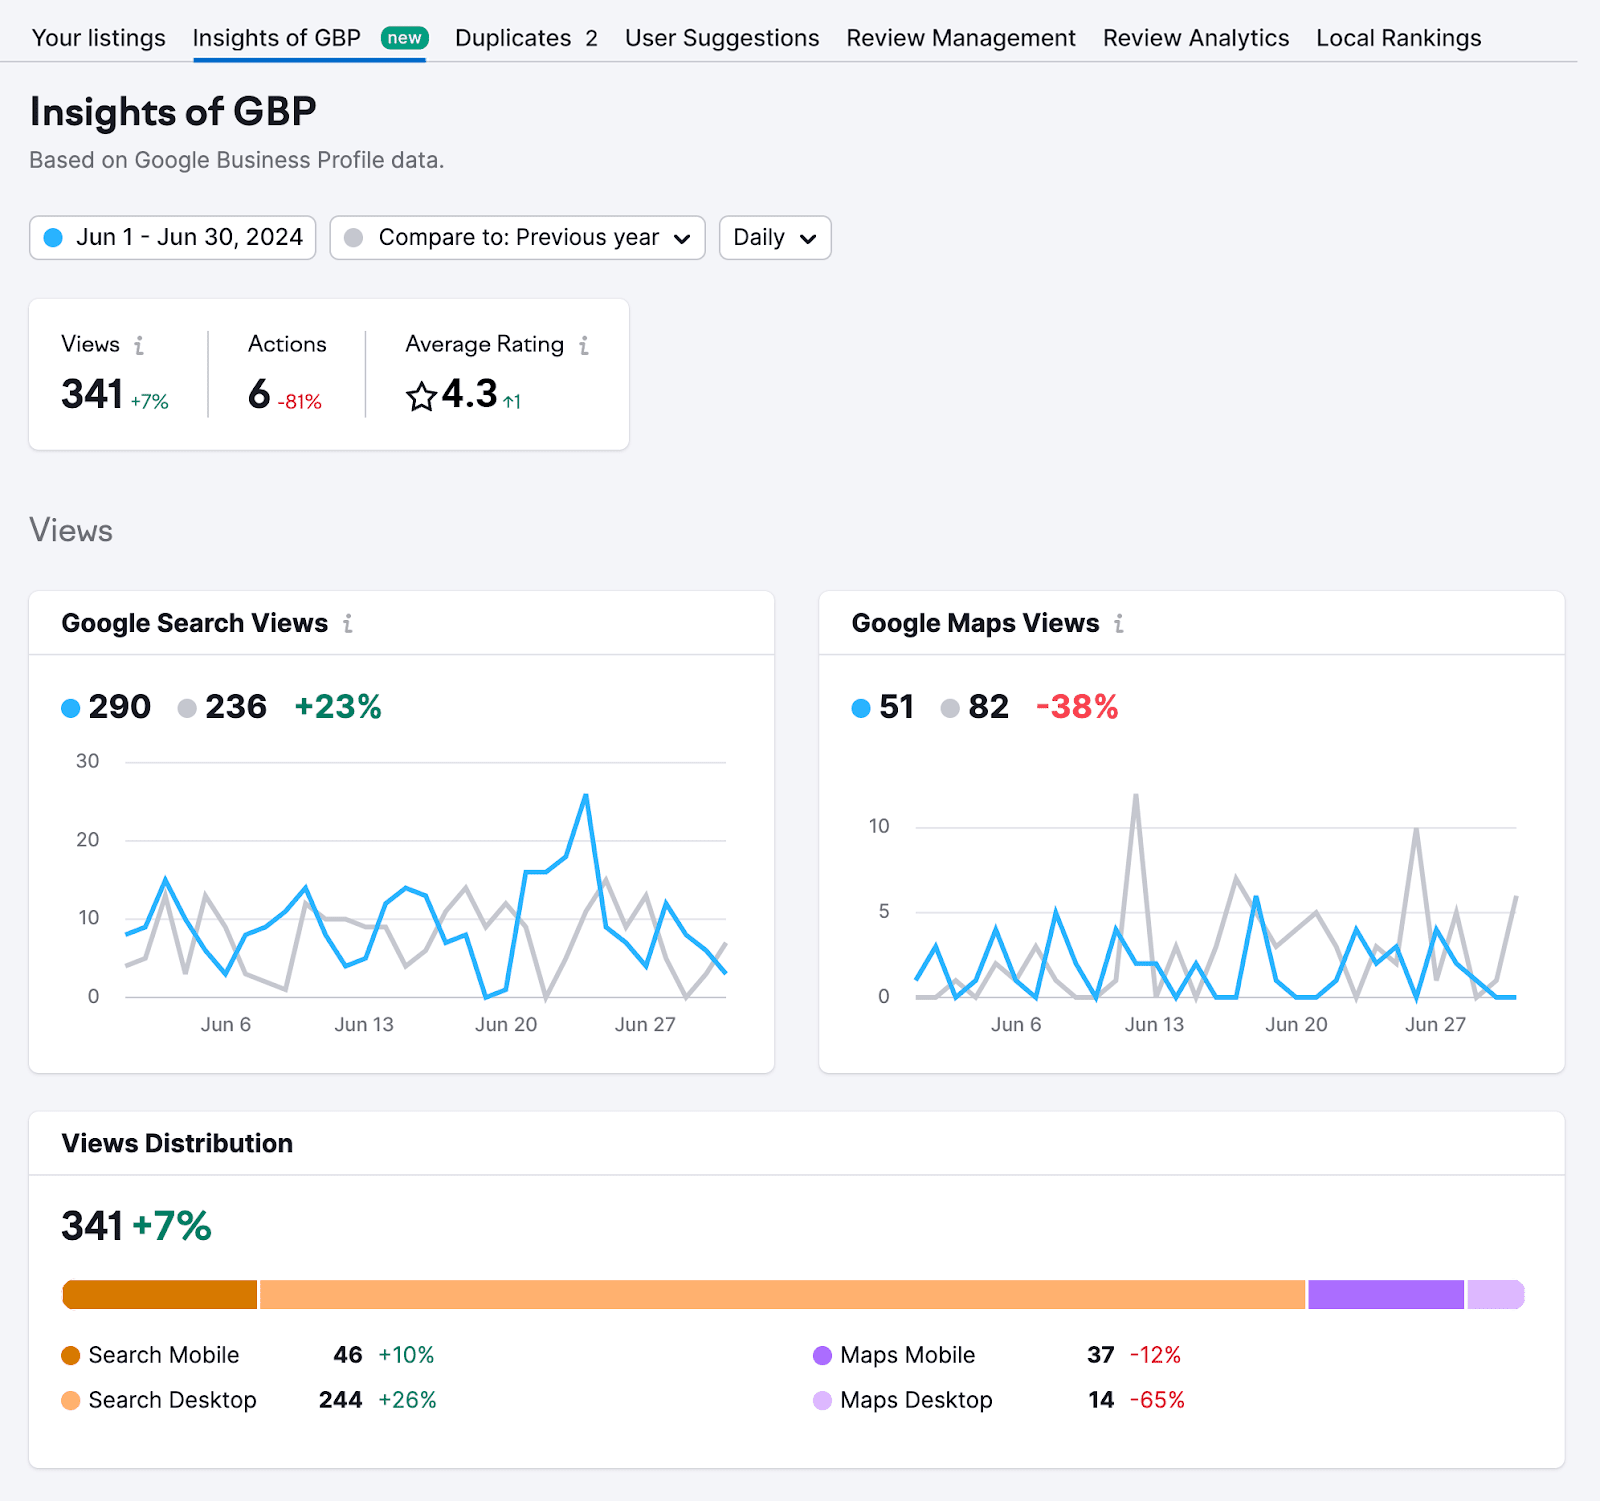Click the 4.3 average rating value

(469, 394)
